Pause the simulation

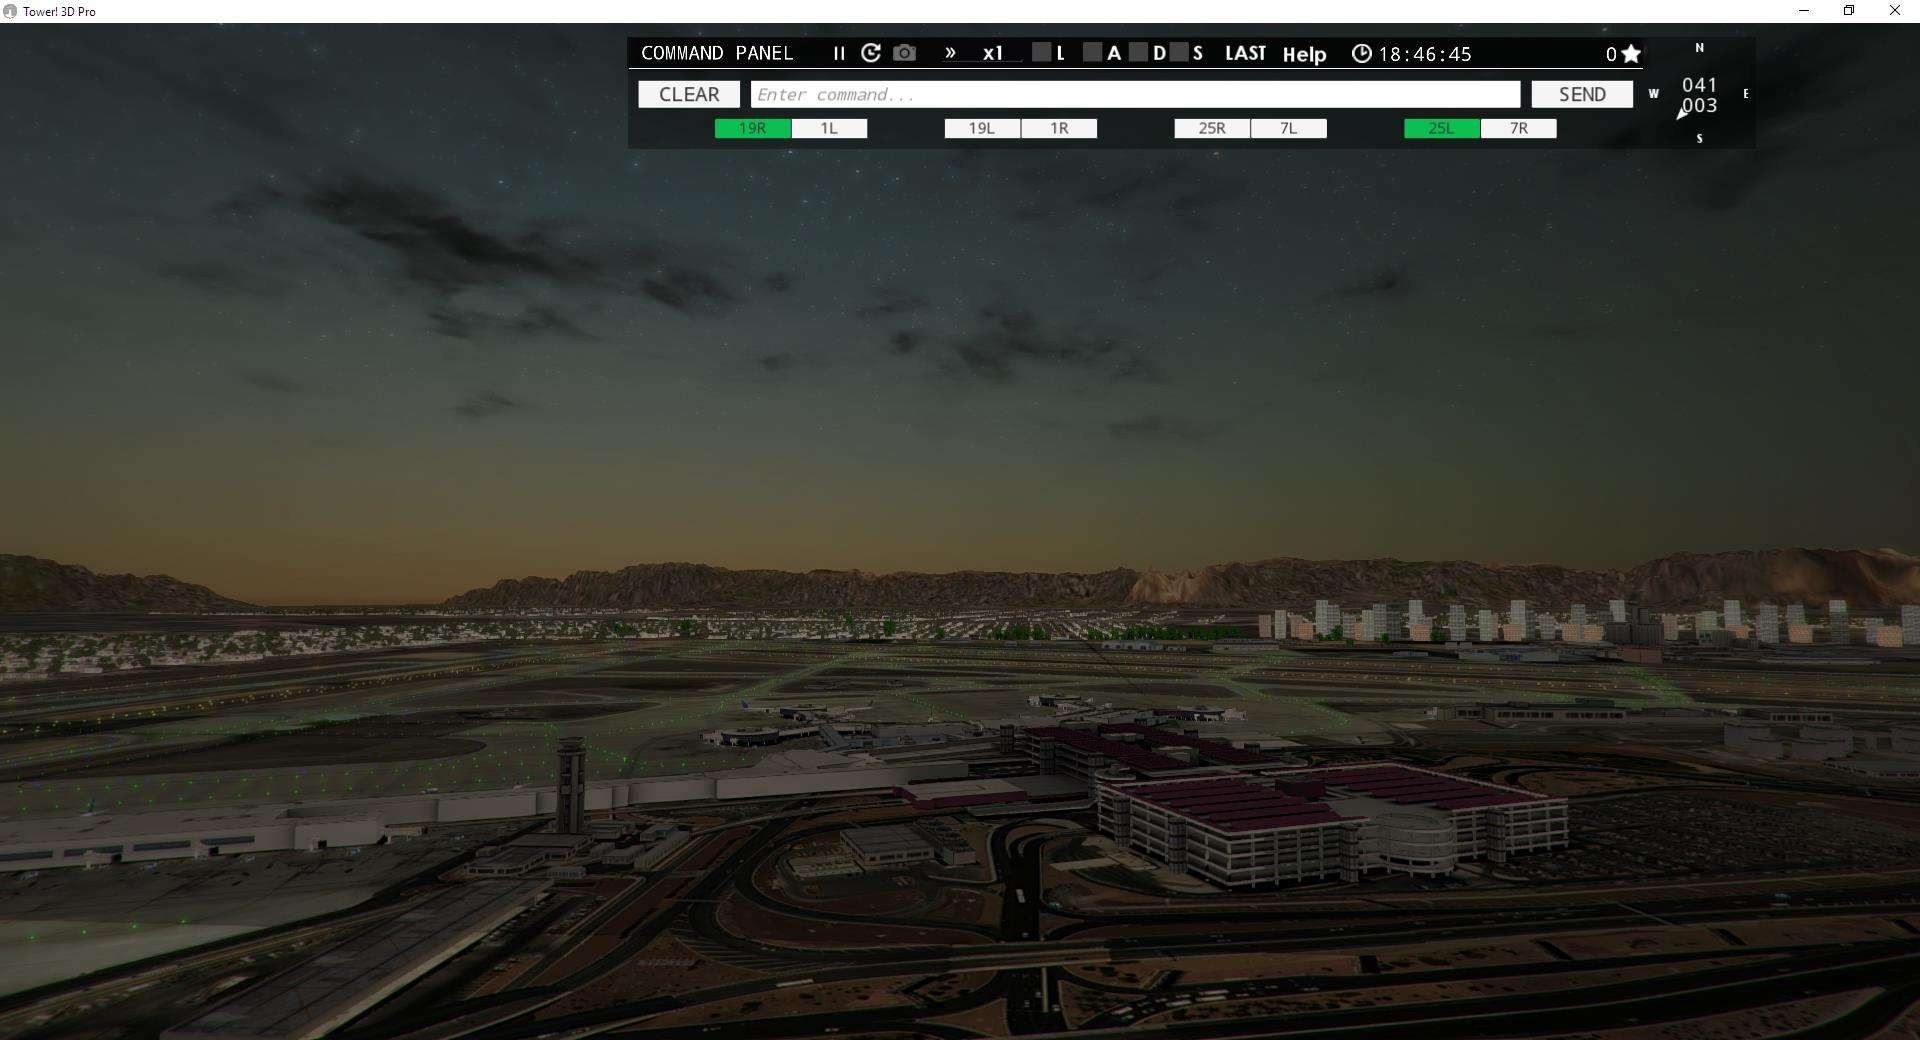click(838, 53)
